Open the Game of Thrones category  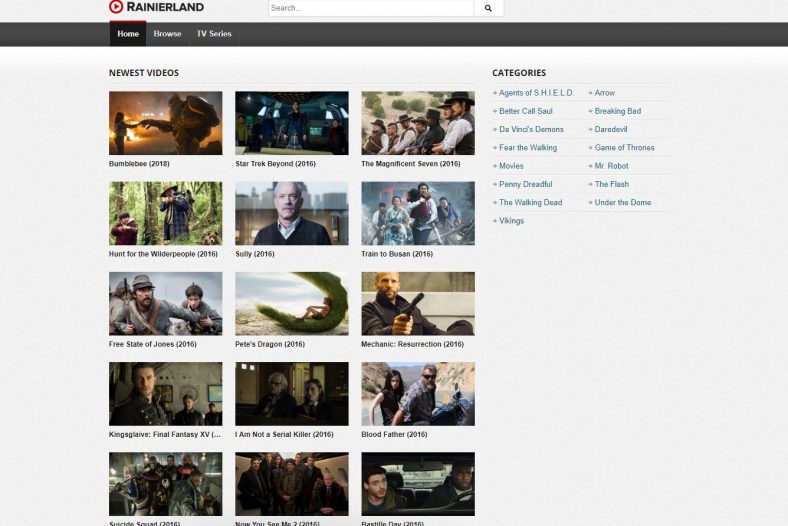(624, 148)
